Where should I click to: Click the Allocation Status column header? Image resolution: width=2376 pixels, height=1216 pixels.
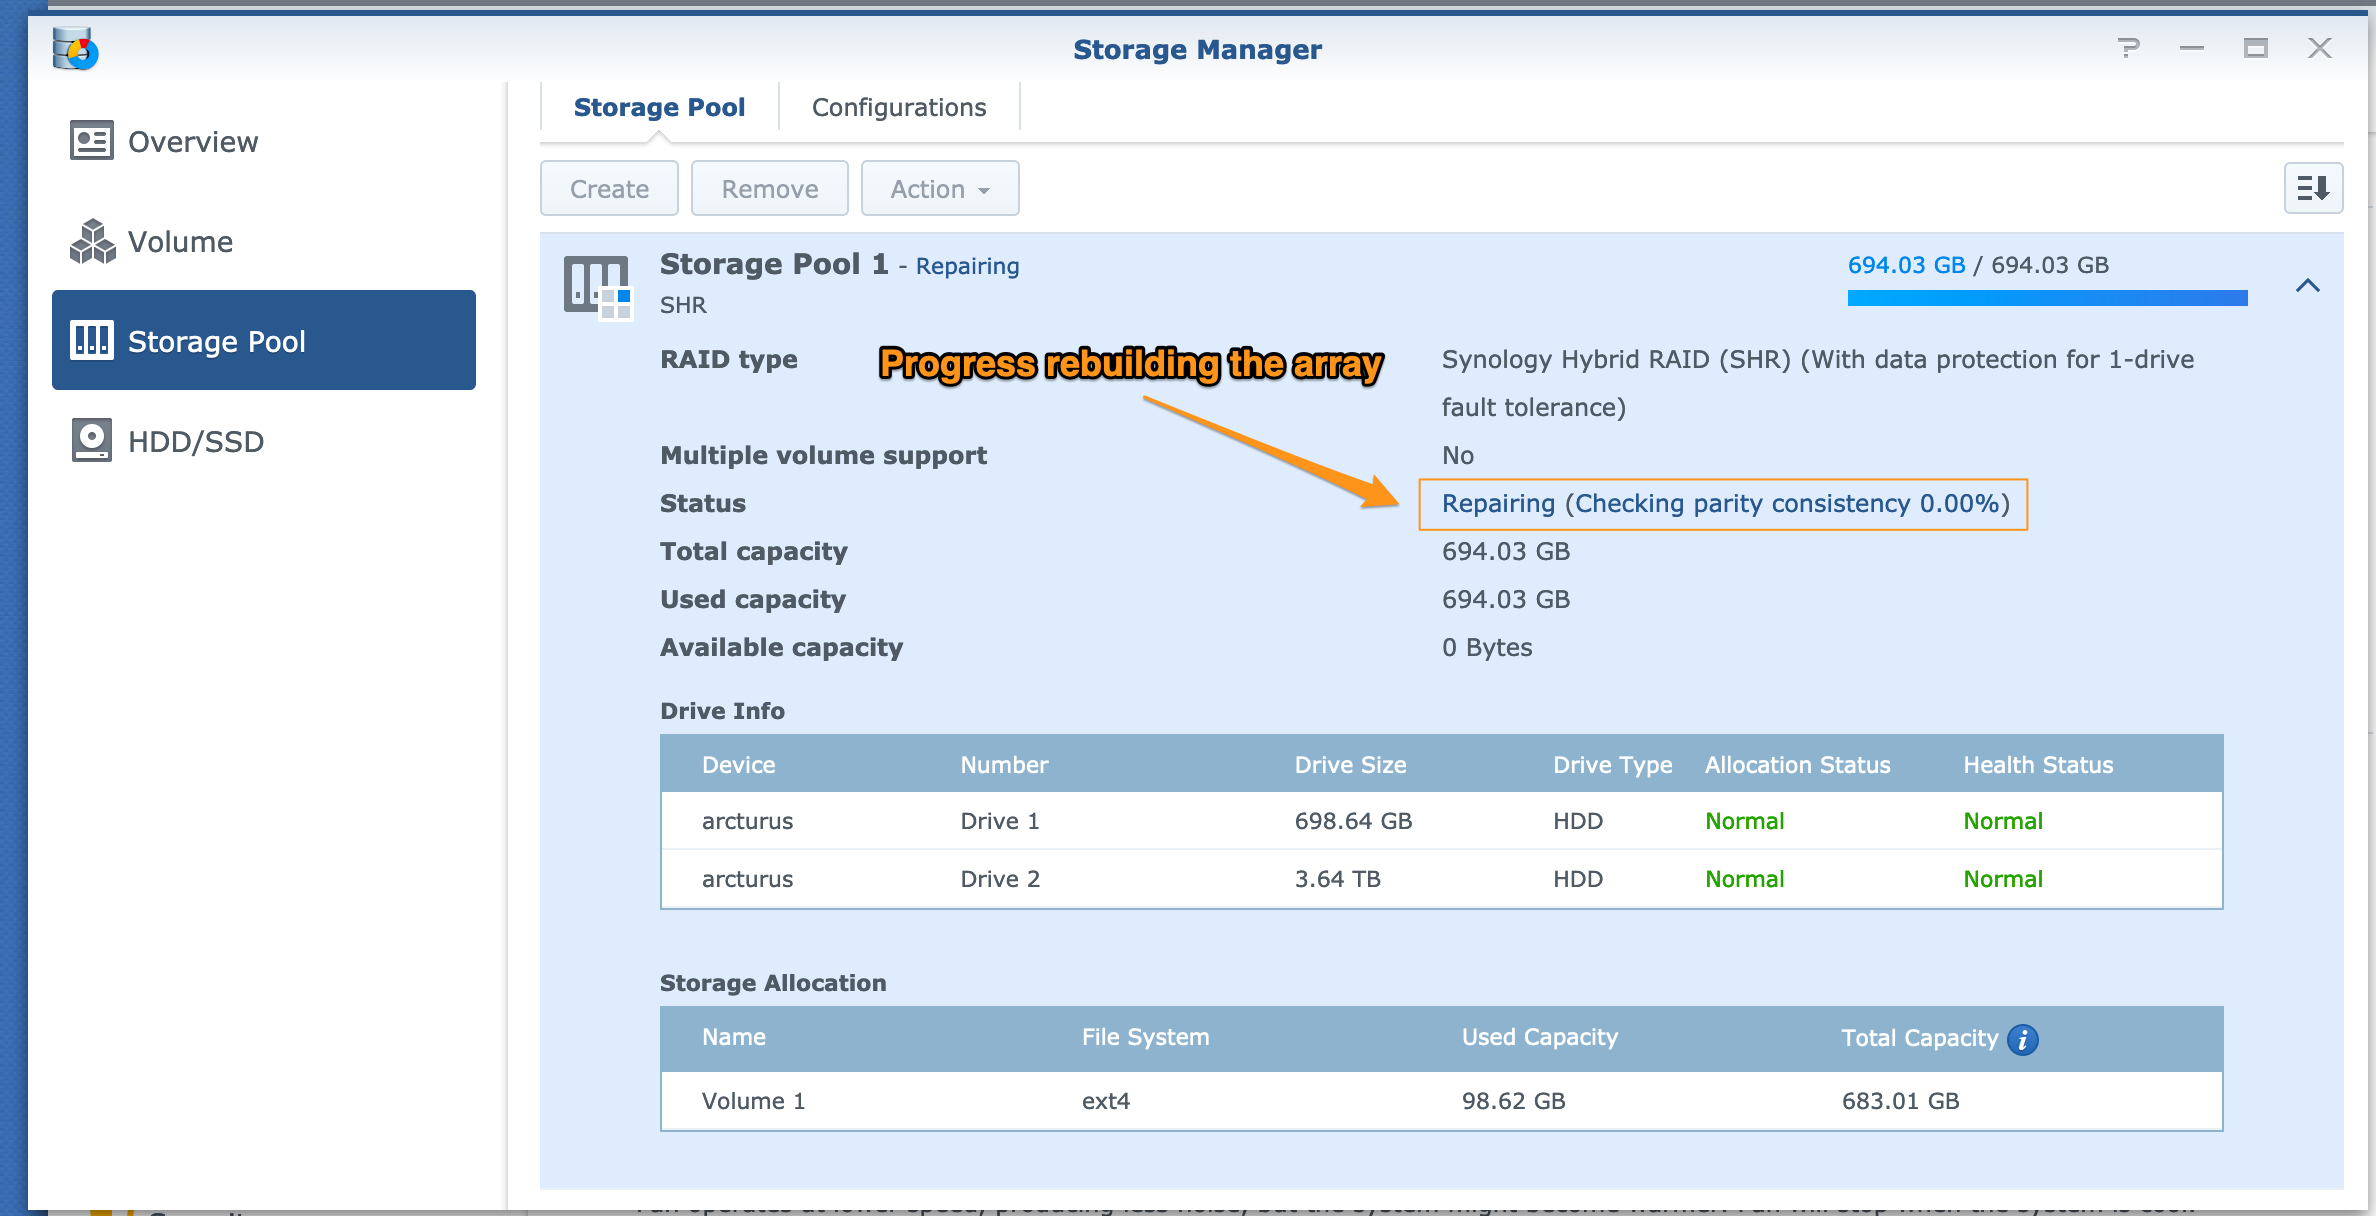tap(1797, 765)
